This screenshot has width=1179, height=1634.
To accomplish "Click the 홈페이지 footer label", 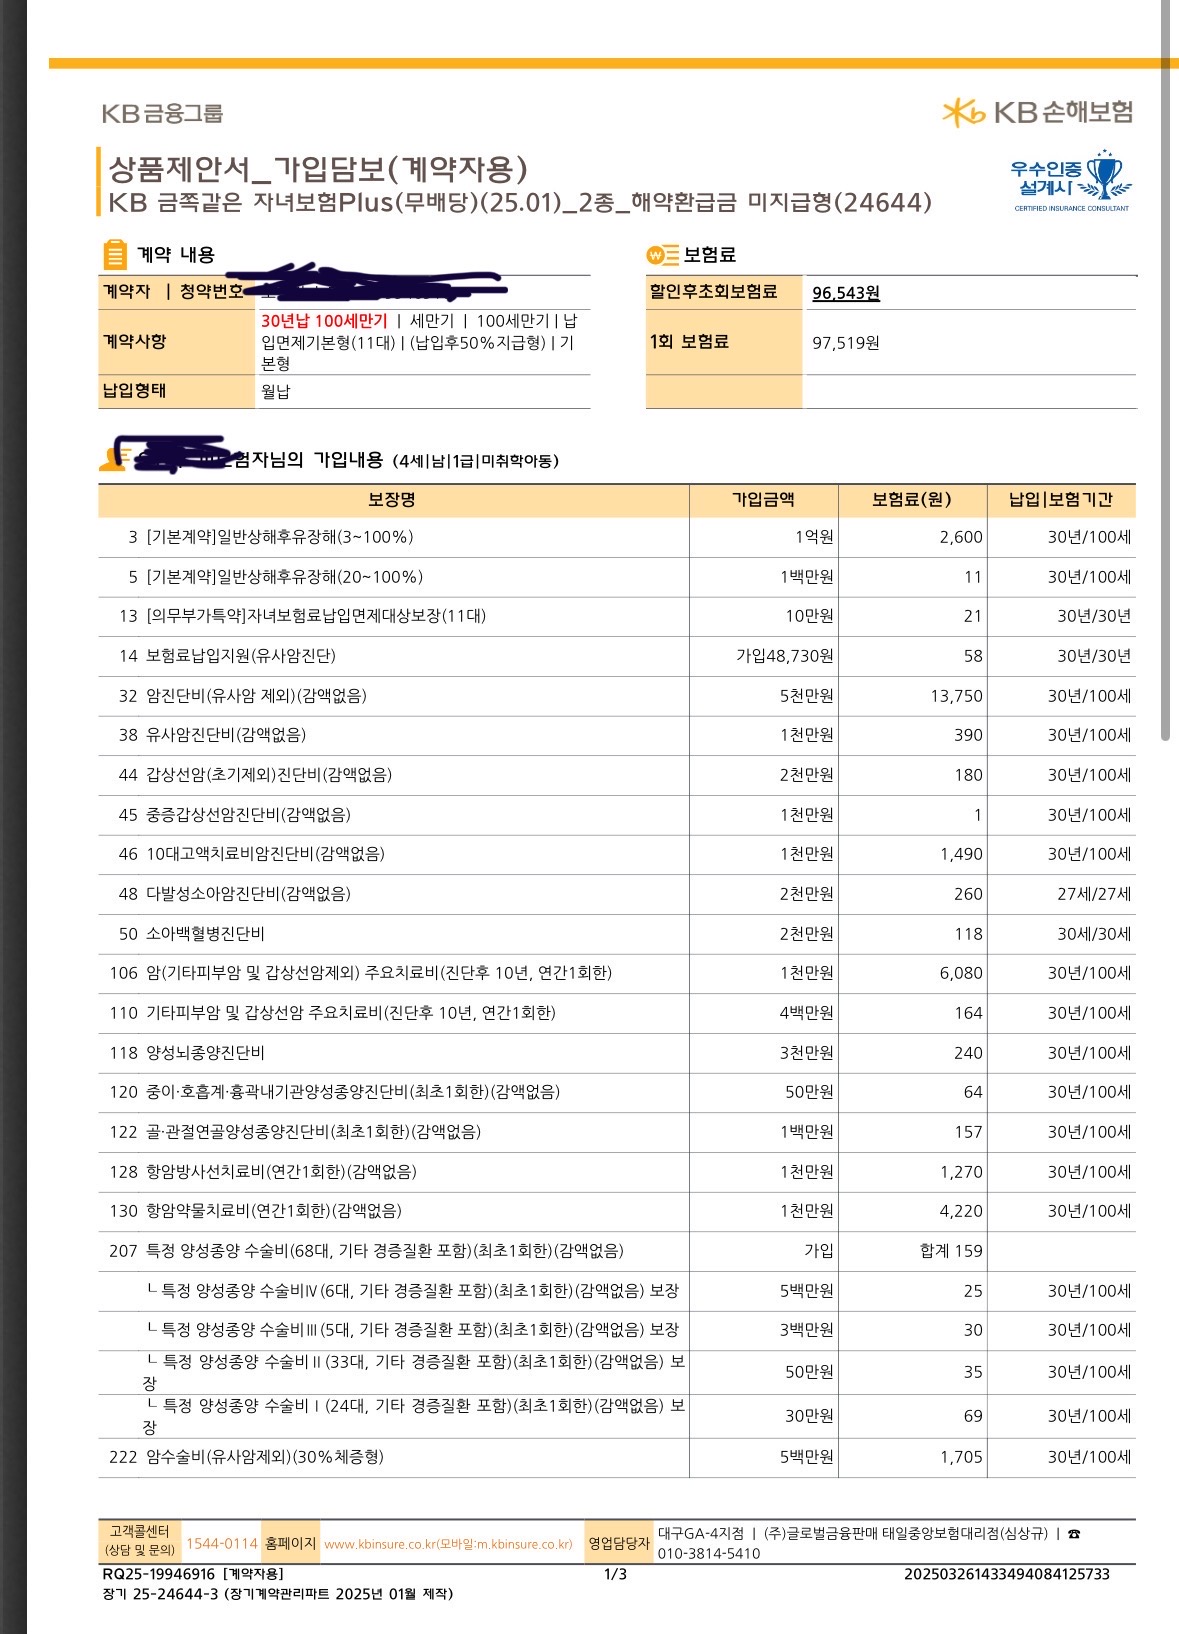I will click(290, 1544).
